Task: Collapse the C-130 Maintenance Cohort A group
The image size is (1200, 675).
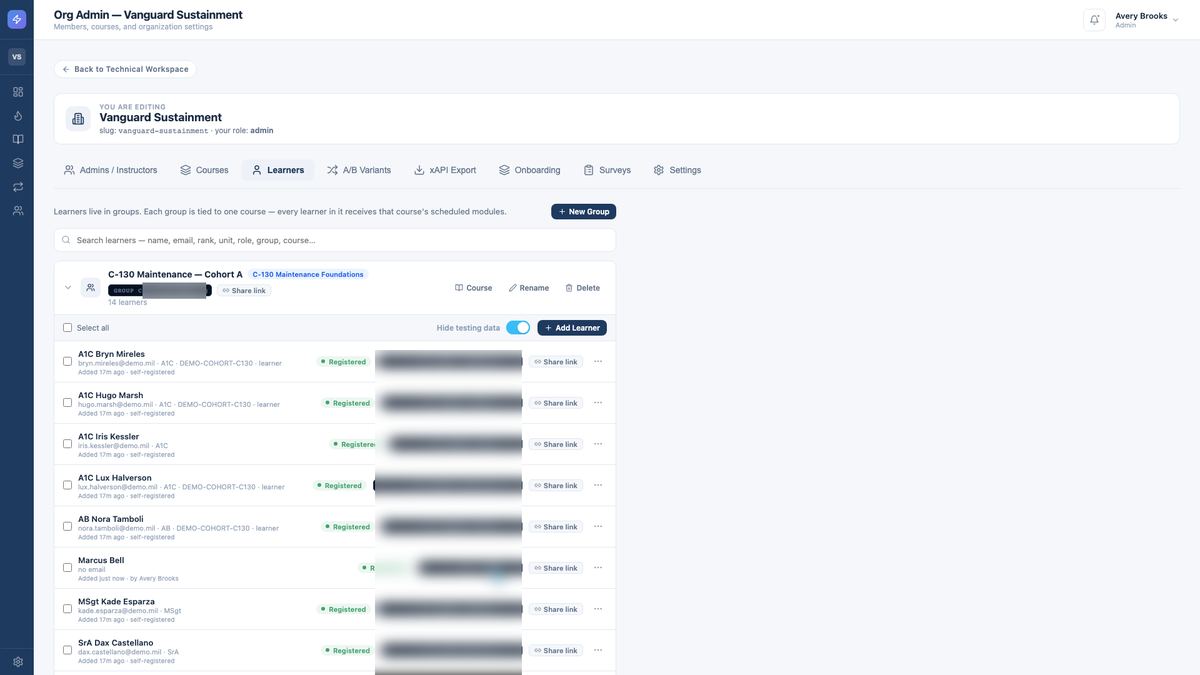Action: (68, 288)
